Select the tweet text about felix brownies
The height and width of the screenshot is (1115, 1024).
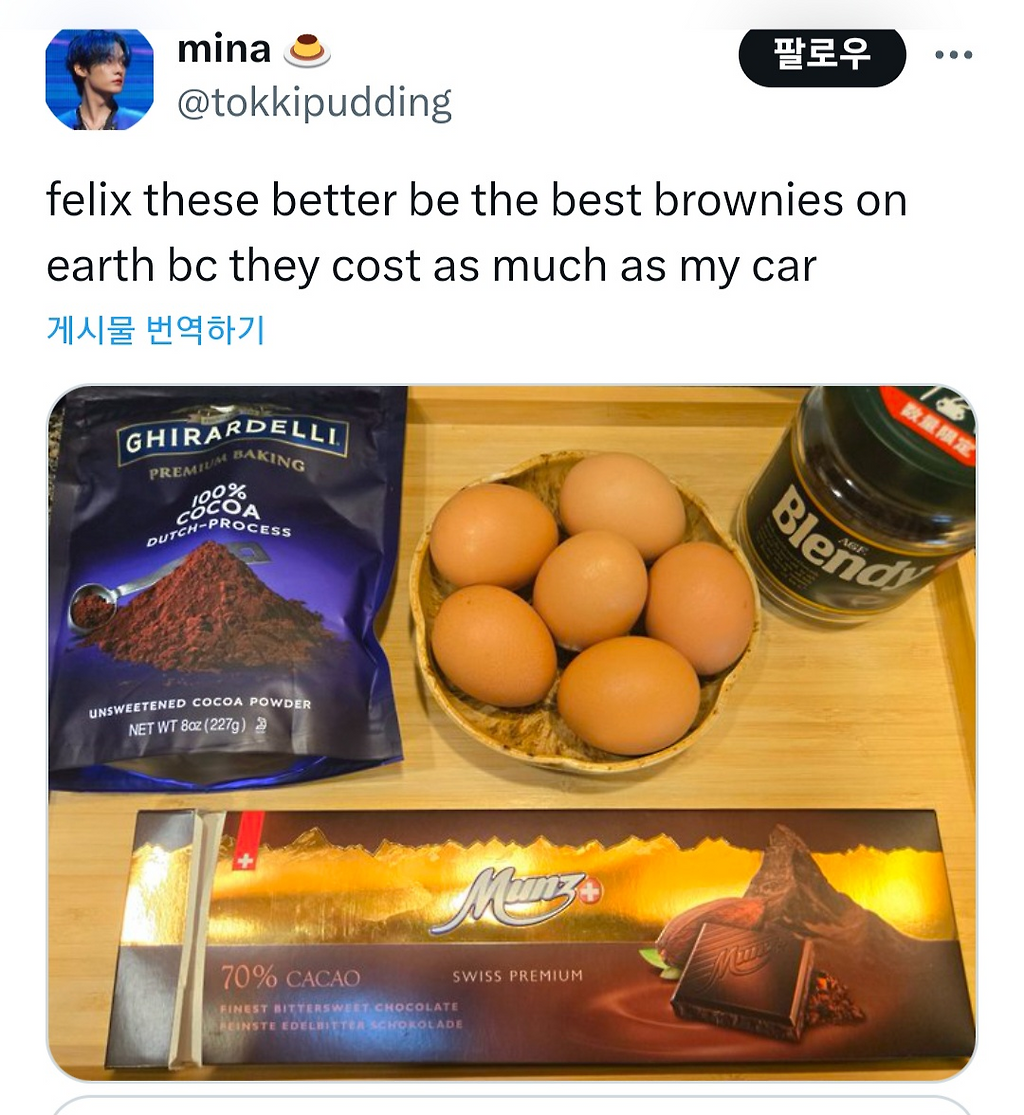(476, 233)
